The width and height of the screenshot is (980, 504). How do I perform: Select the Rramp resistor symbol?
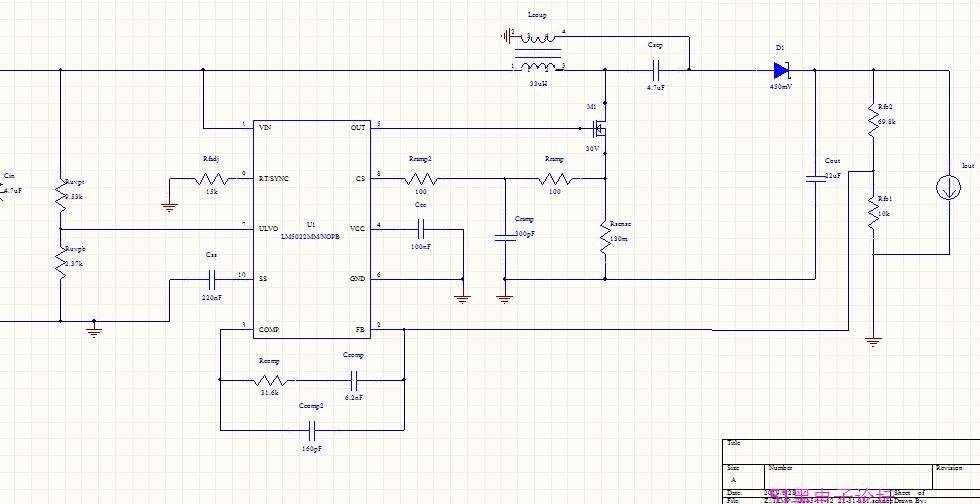coord(555,179)
